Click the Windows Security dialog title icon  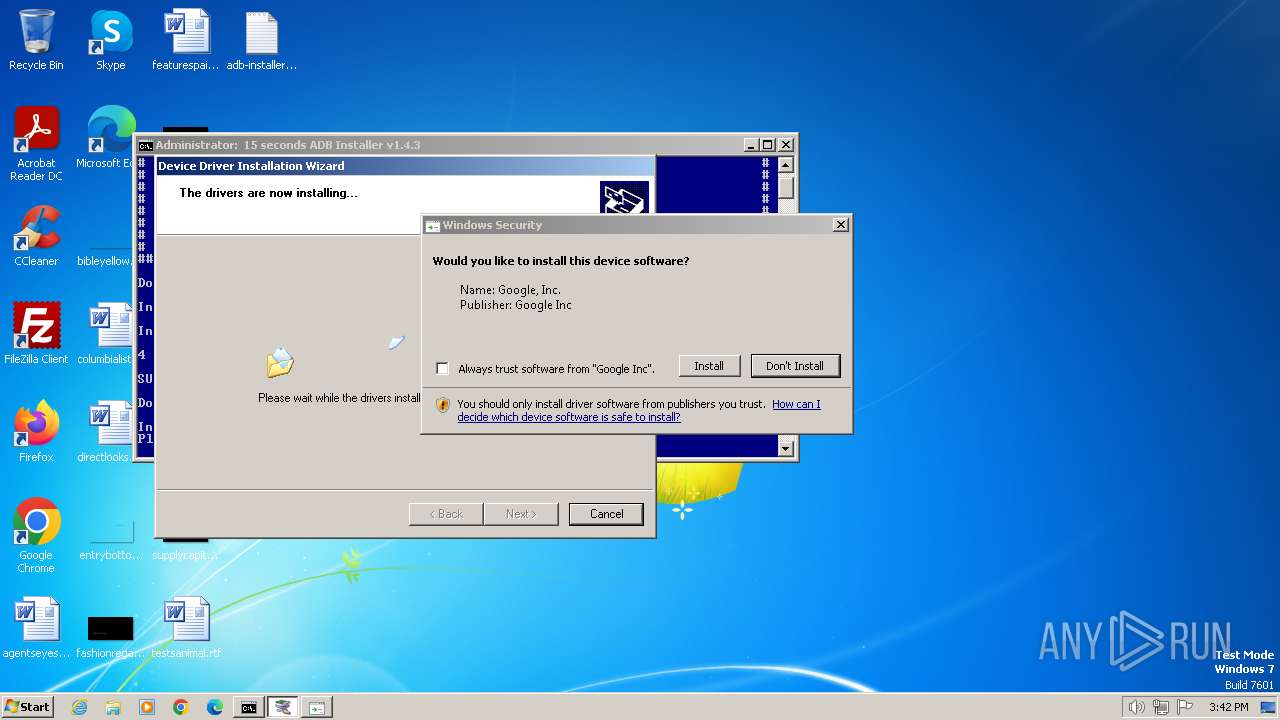433,226
